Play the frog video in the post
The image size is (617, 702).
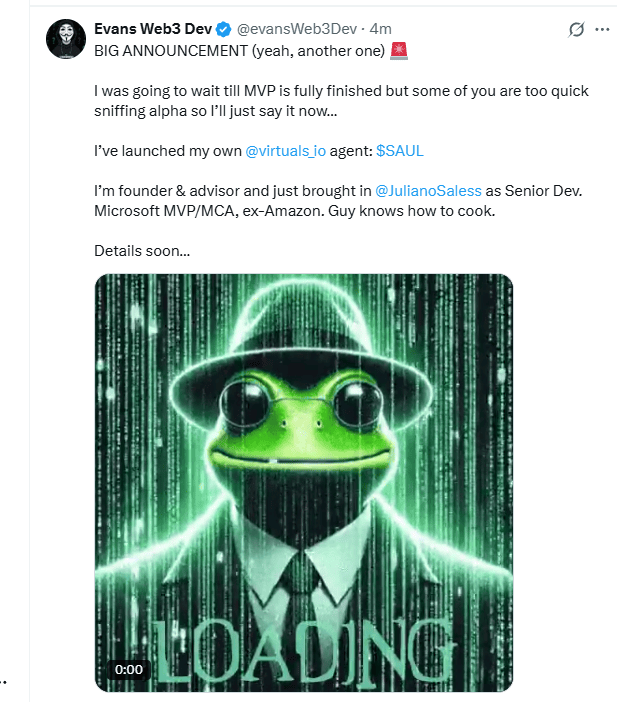tap(304, 482)
